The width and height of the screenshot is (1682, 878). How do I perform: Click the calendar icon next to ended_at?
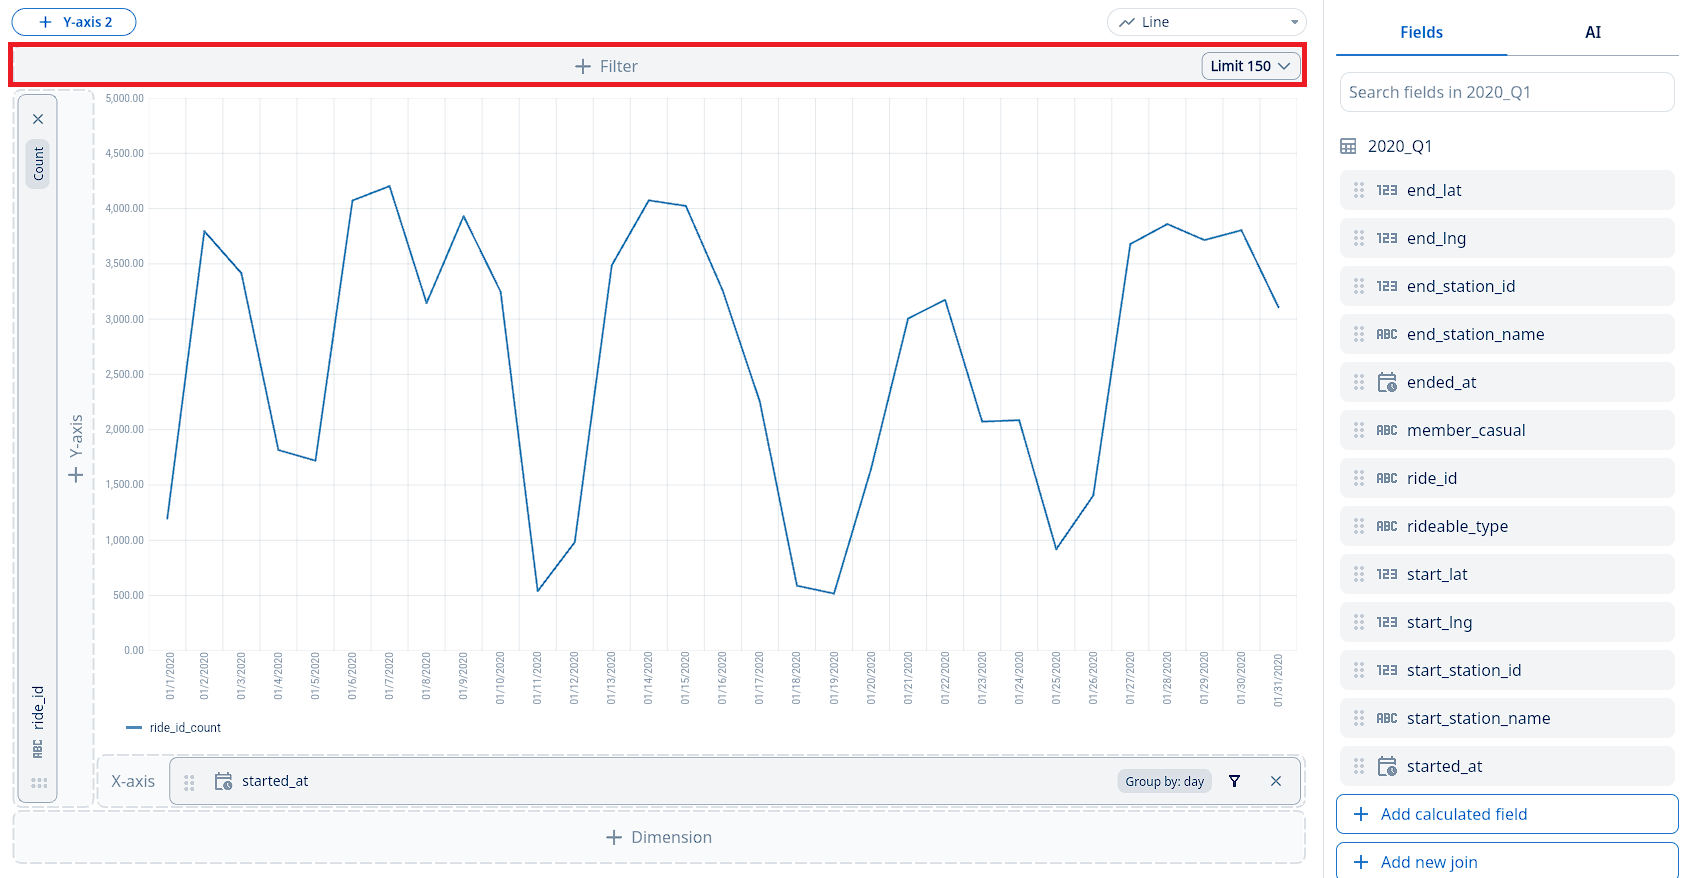tap(1387, 382)
